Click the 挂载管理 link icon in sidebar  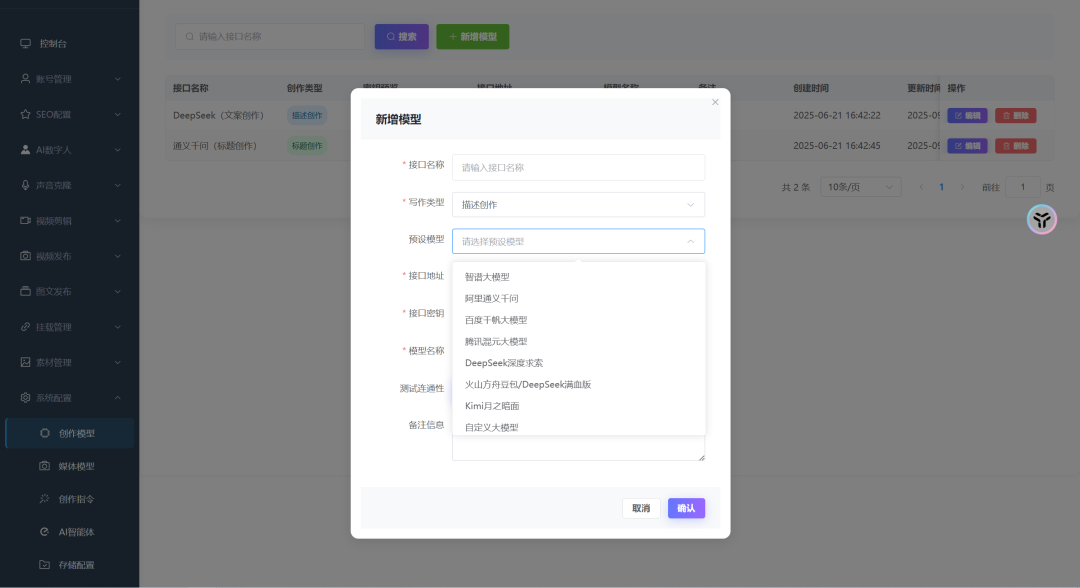[x=26, y=327]
